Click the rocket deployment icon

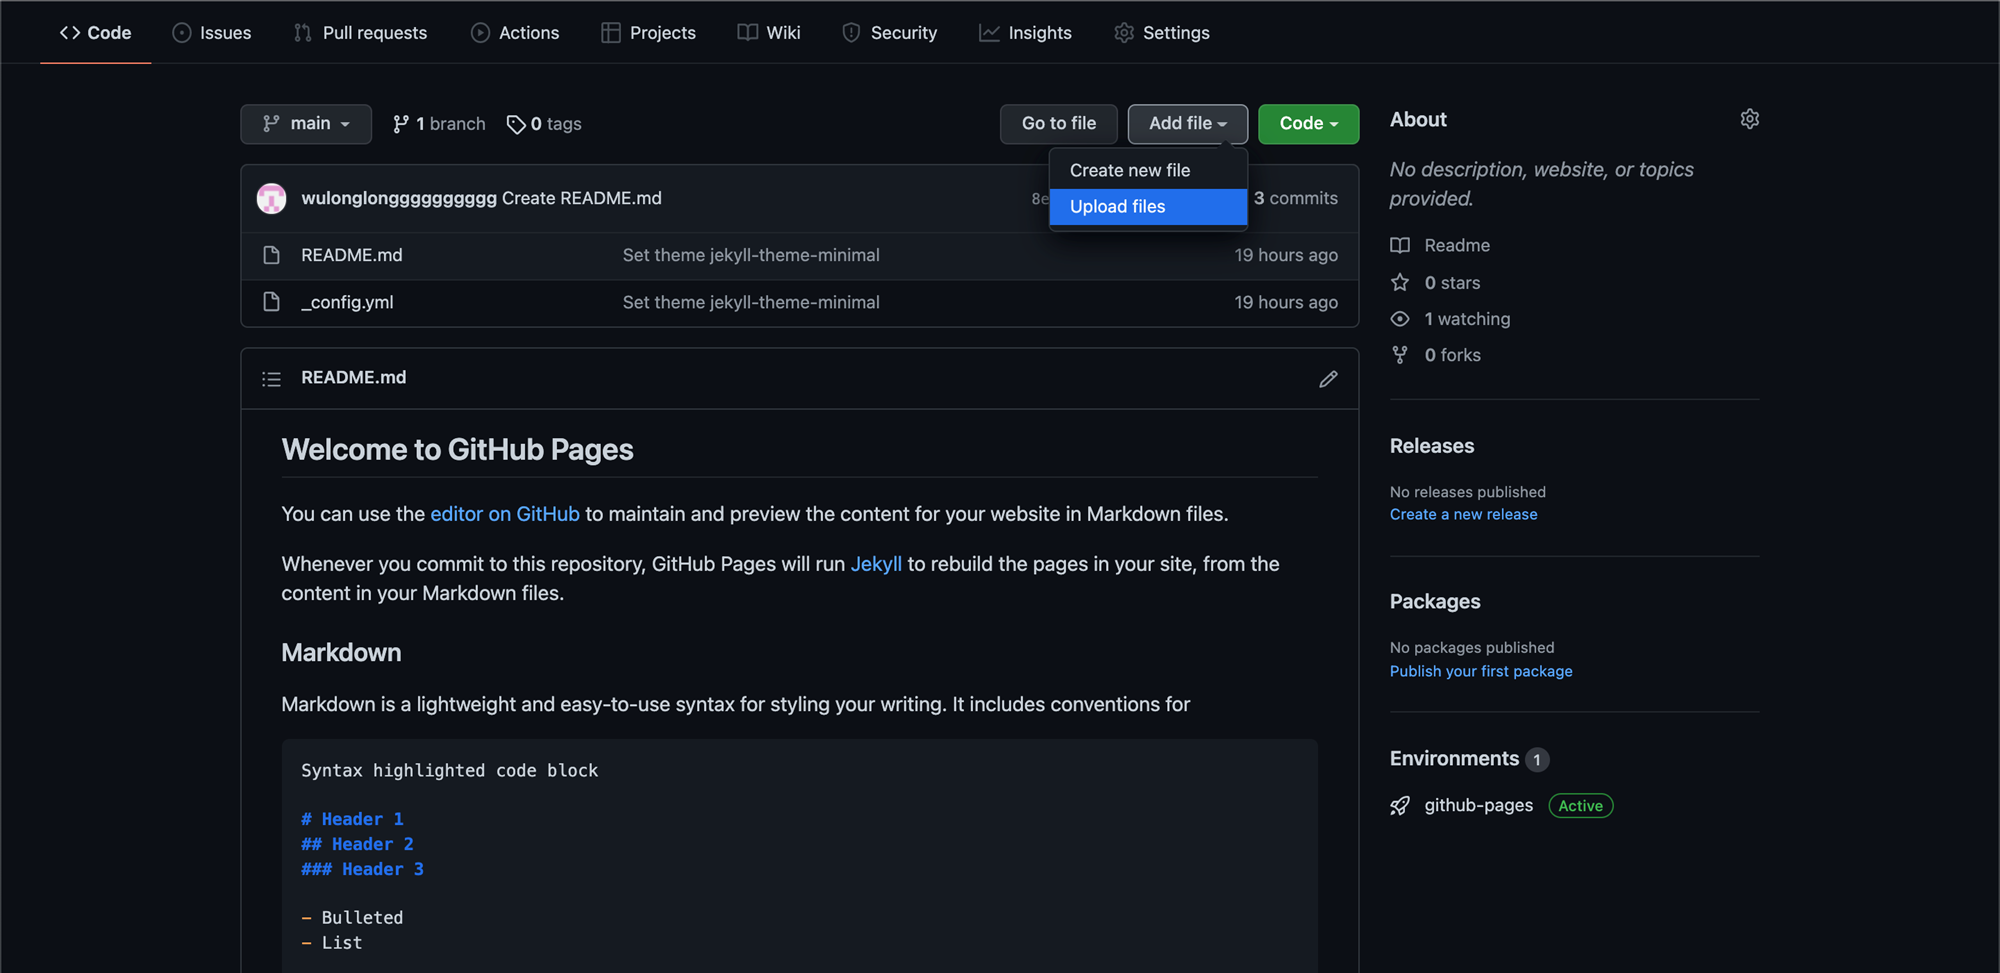pyautogui.click(x=1400, y=806)
